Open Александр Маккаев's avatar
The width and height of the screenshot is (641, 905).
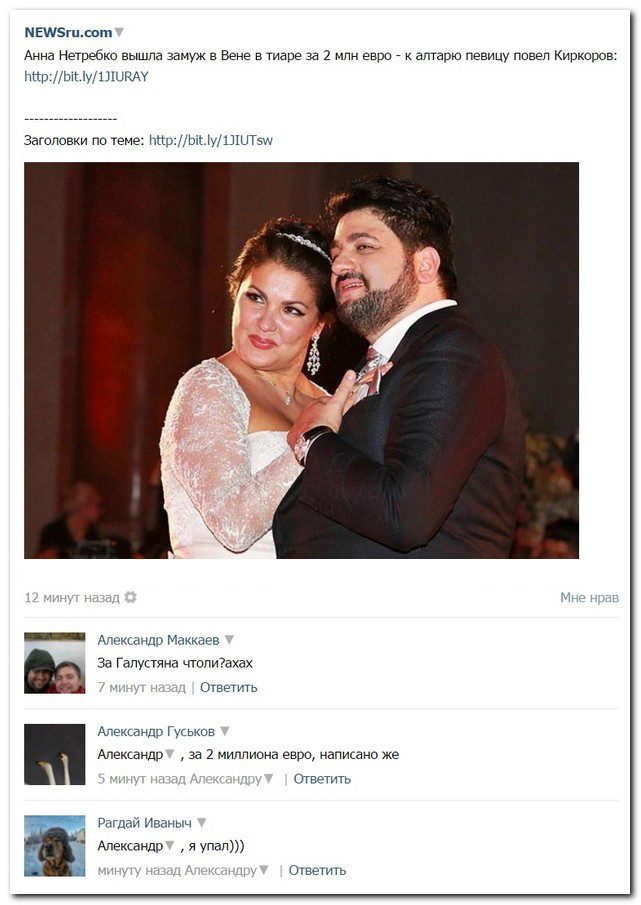[55, 663]
